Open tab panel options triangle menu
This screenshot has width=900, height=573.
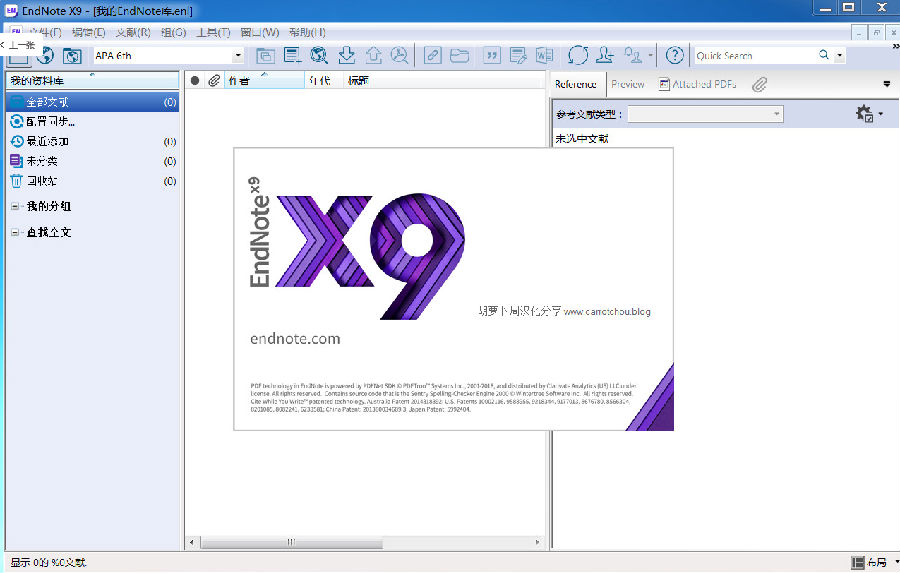[887, 84]
